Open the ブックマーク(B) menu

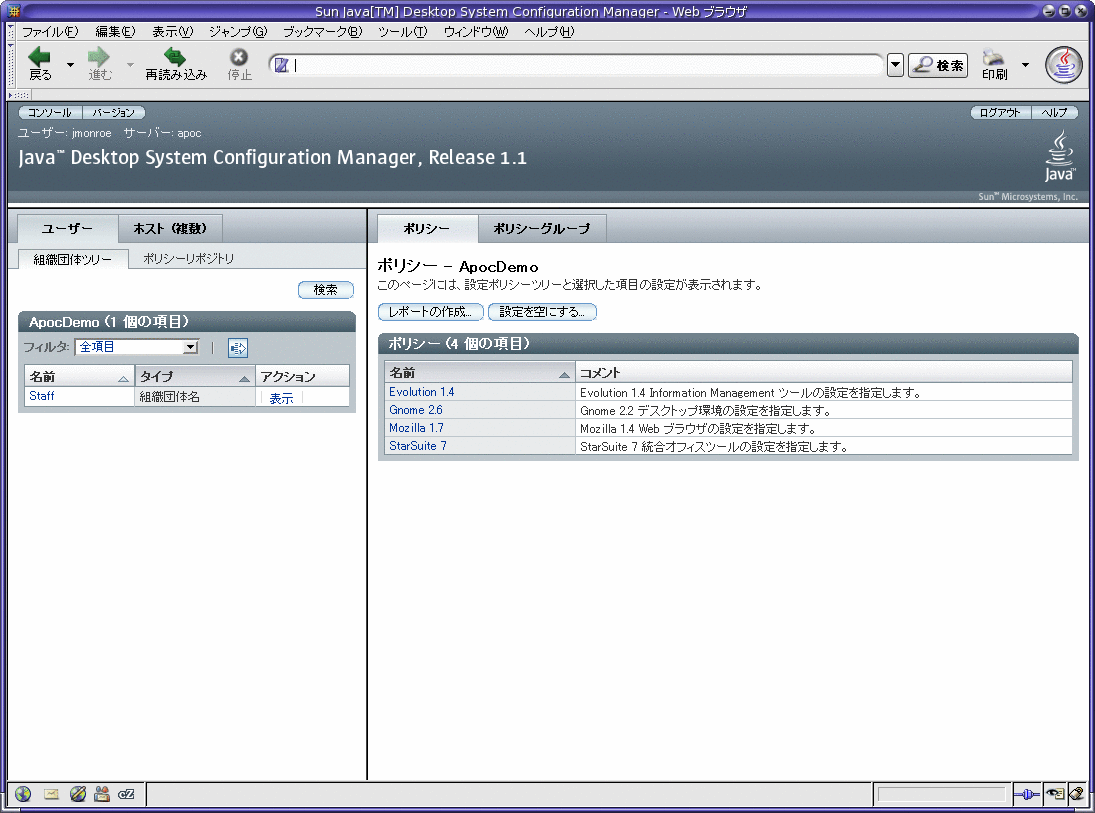323,31
